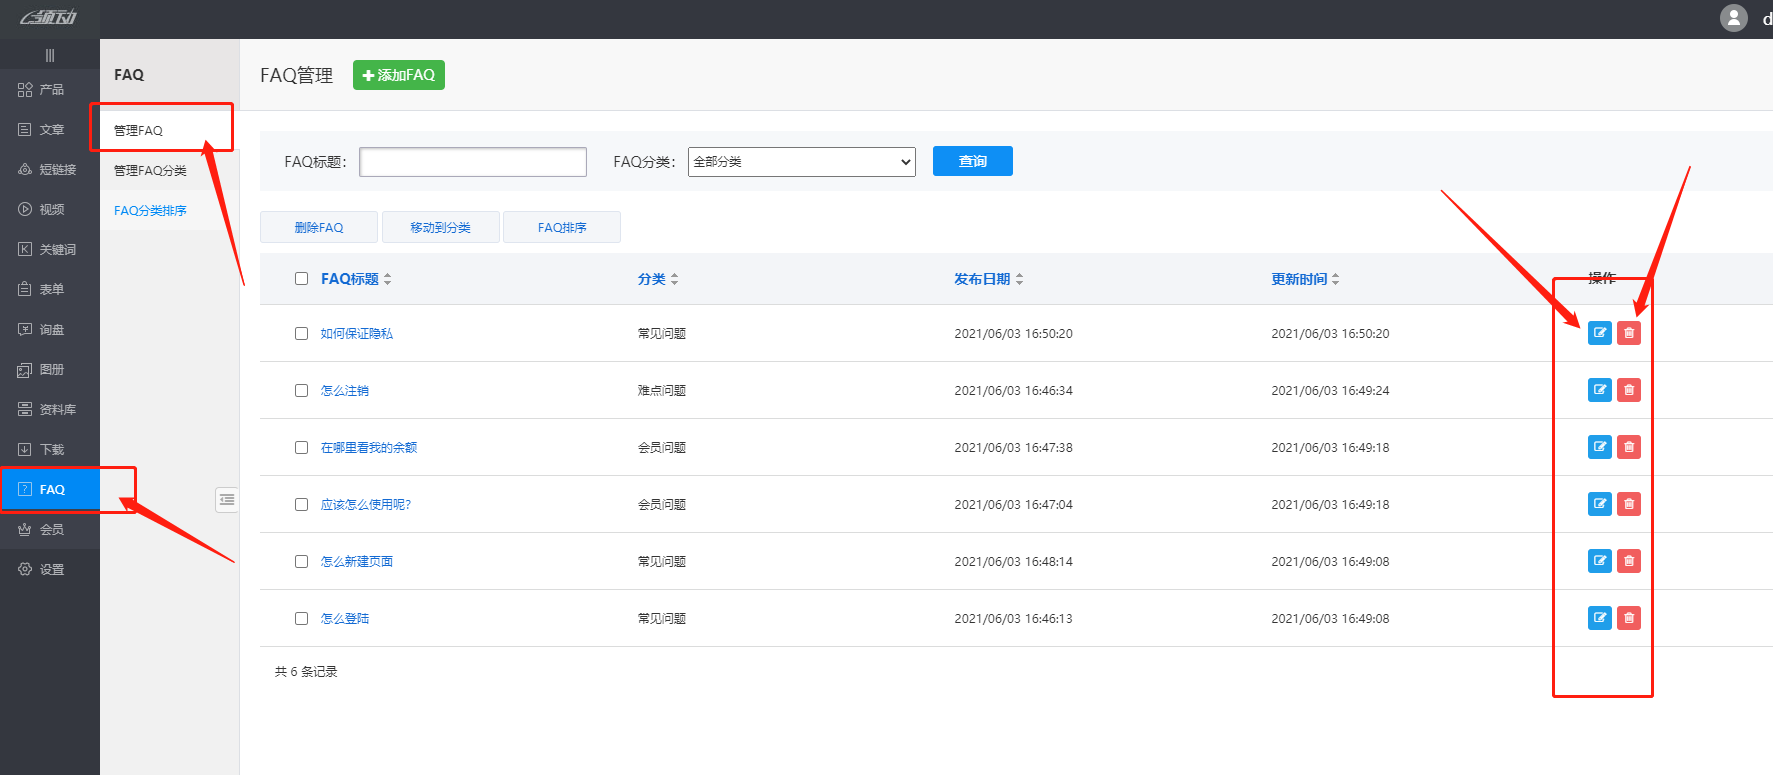
Task: Toggle the select-all checkbox in header
Action: (x=301, y=279)
